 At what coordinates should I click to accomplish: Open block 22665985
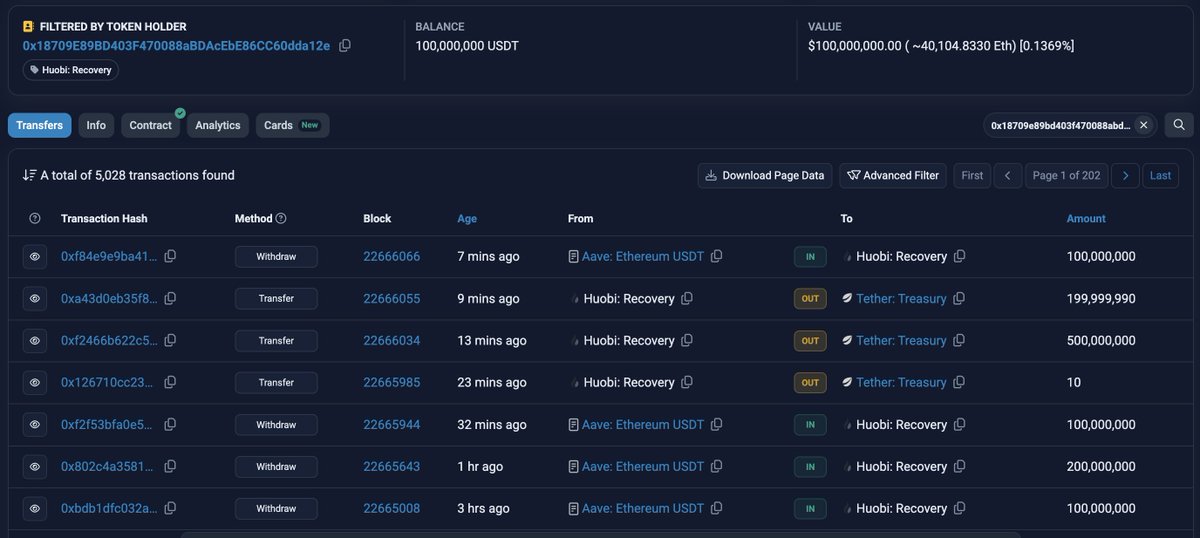392,383
